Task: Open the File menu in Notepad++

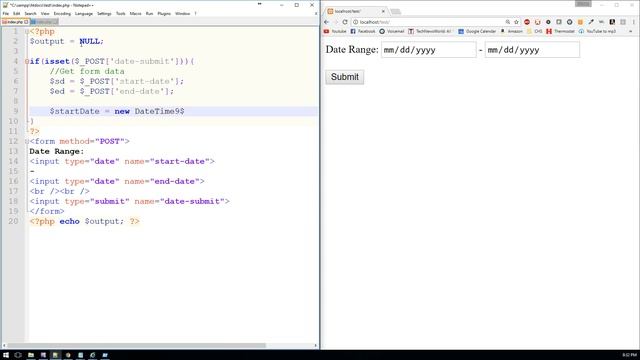Action: 6,13
